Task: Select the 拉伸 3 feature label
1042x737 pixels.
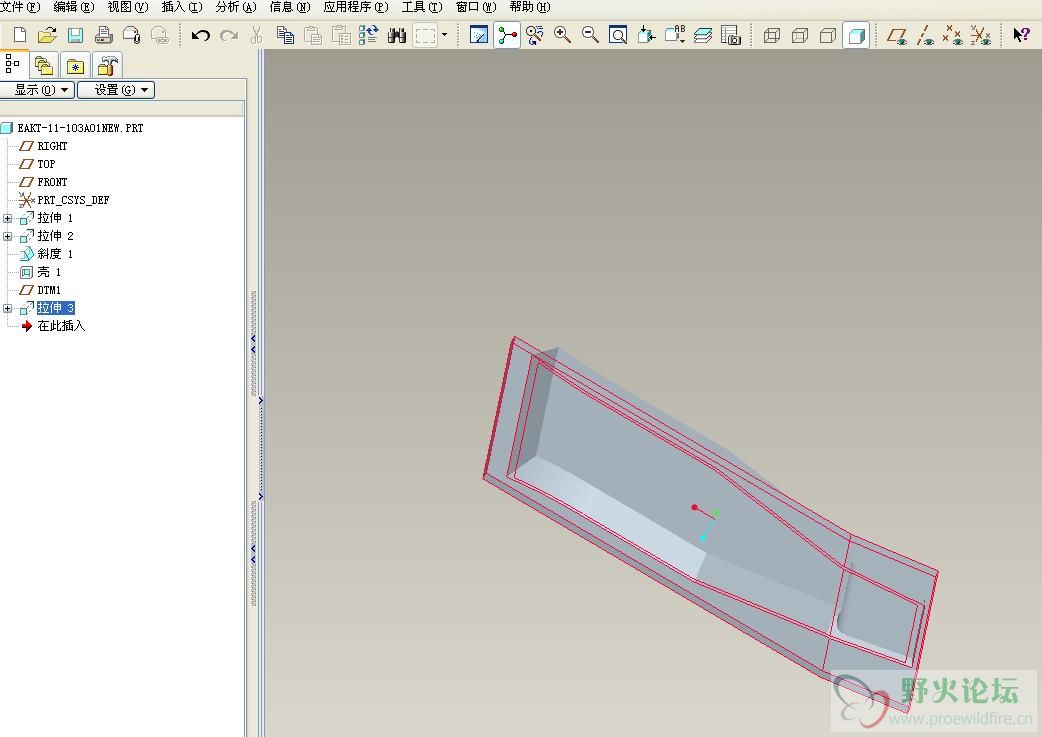Action: click(x=55, y=308)
